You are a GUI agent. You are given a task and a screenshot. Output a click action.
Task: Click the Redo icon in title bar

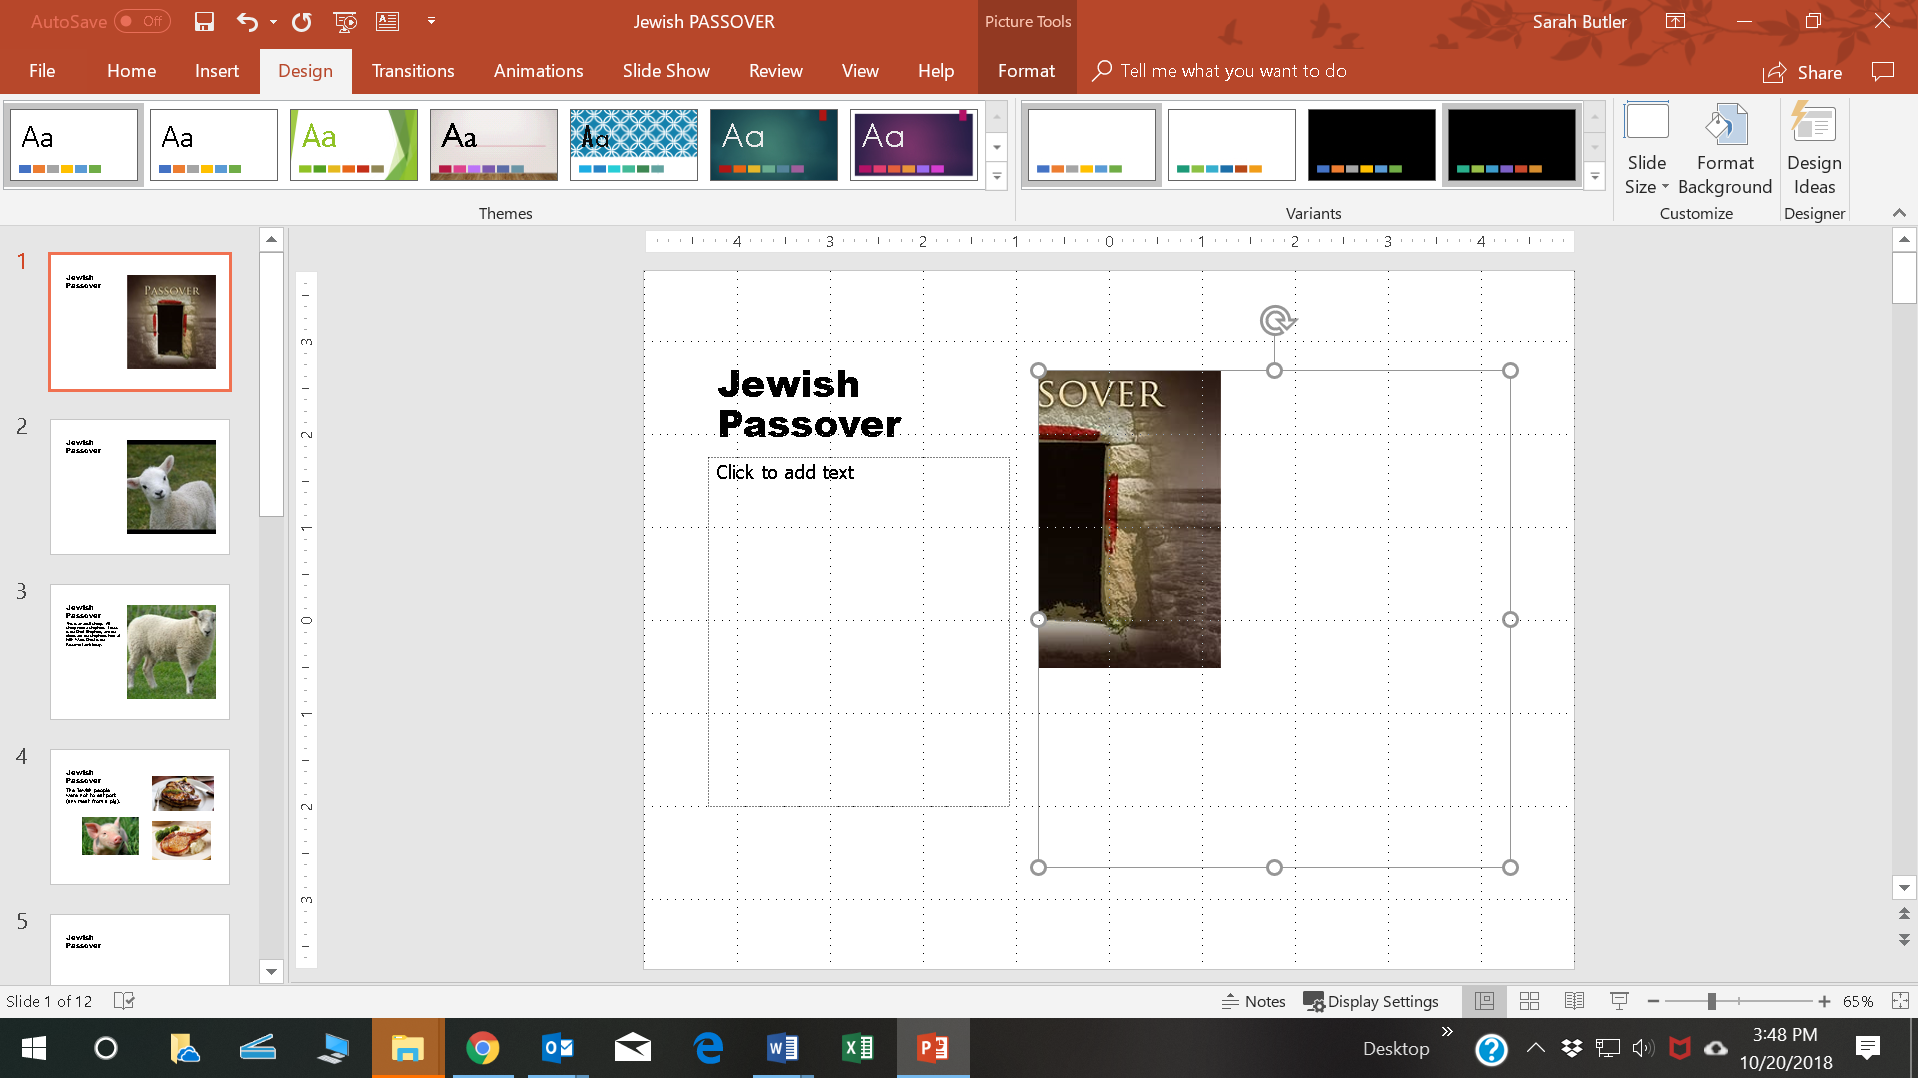click(301, 21)
